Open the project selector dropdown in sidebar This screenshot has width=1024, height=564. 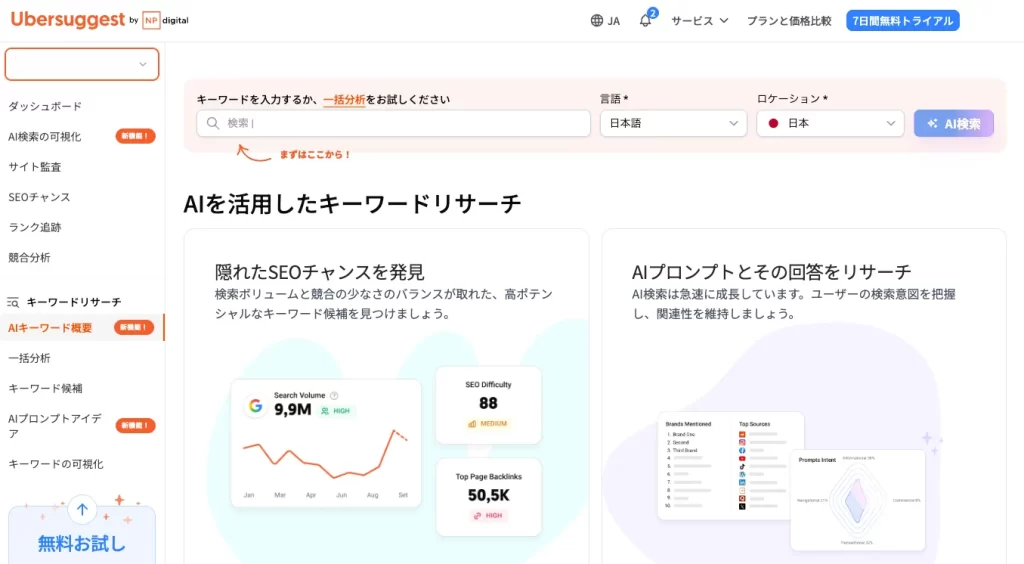click(82, 64)
